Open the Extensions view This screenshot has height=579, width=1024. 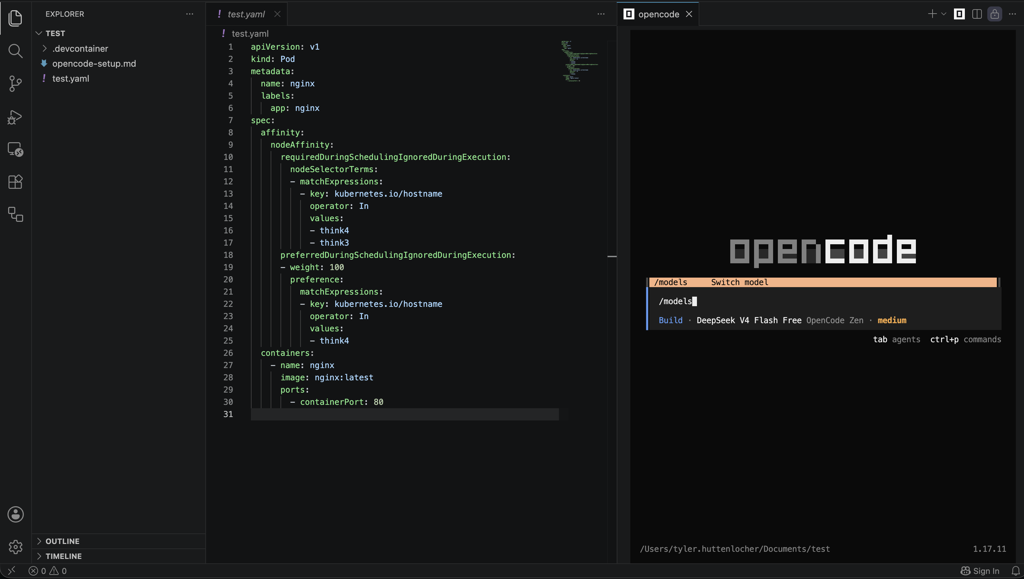(x=15, y=182)
